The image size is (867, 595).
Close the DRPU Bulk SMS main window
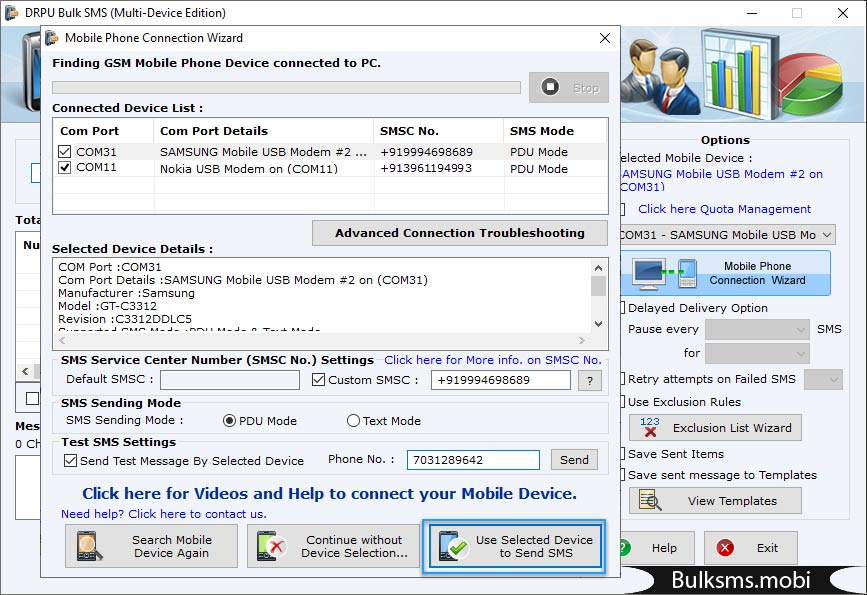(x=843, y=13)
